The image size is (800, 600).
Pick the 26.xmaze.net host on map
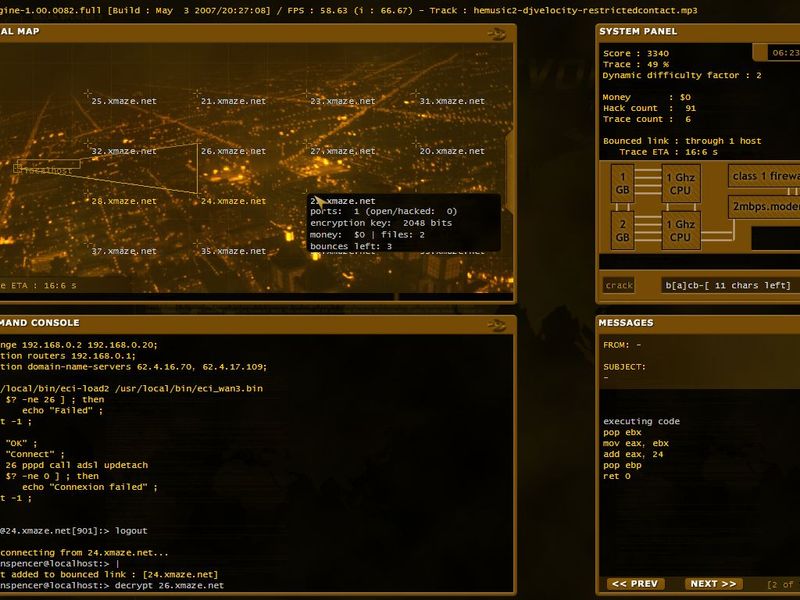tap(233, 151)
